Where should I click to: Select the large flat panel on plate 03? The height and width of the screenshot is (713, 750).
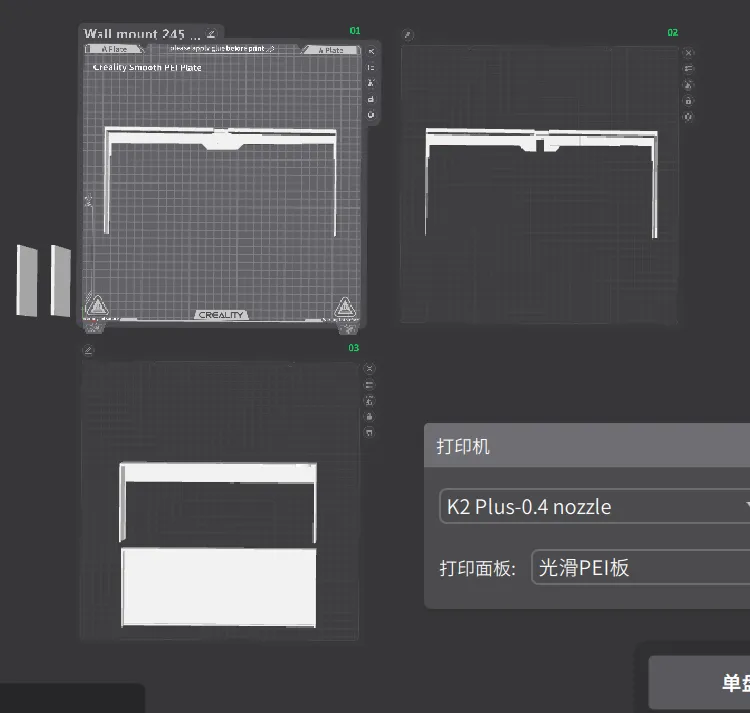click(x=219, y=586)
